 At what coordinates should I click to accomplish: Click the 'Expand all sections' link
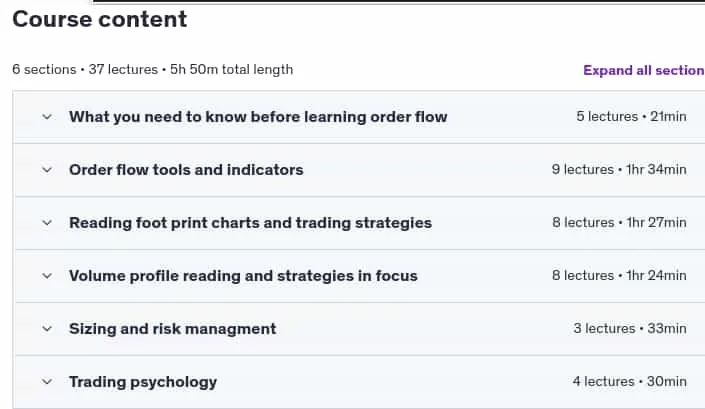tap(644, 71)
